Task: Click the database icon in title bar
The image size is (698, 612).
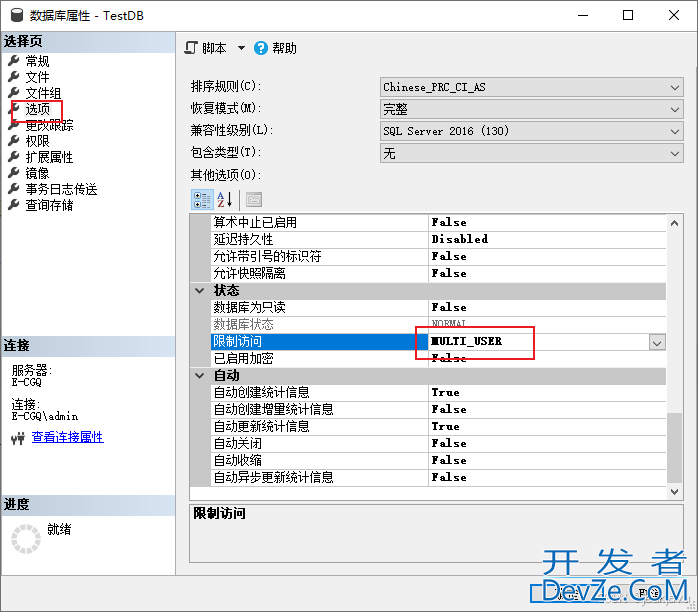Action: pos(16,15)
